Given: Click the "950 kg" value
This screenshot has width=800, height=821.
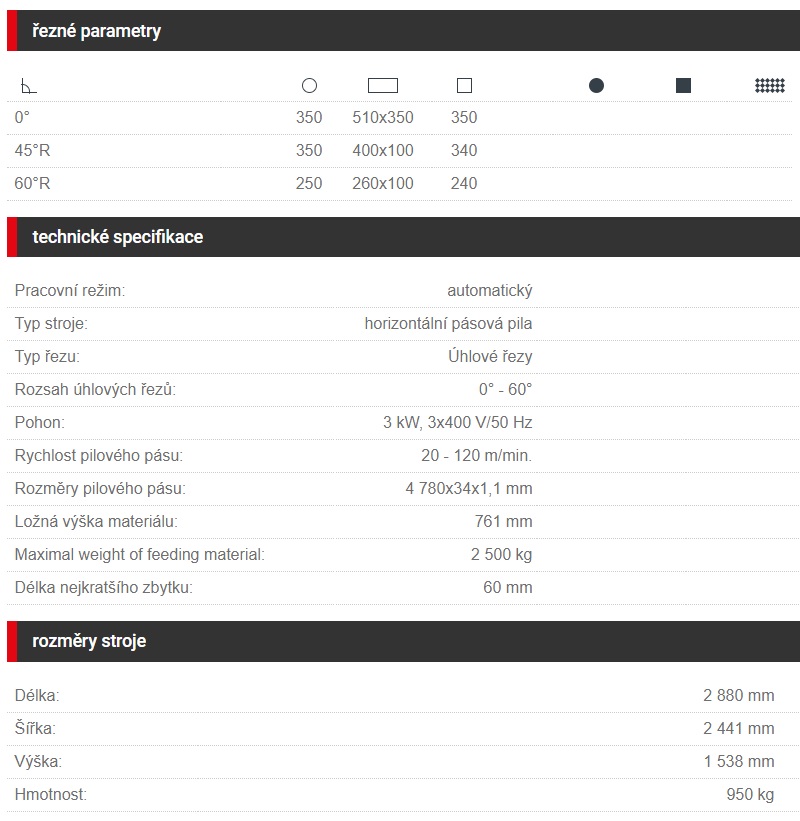Looking at the screenshot, I should tap(750, 794).
